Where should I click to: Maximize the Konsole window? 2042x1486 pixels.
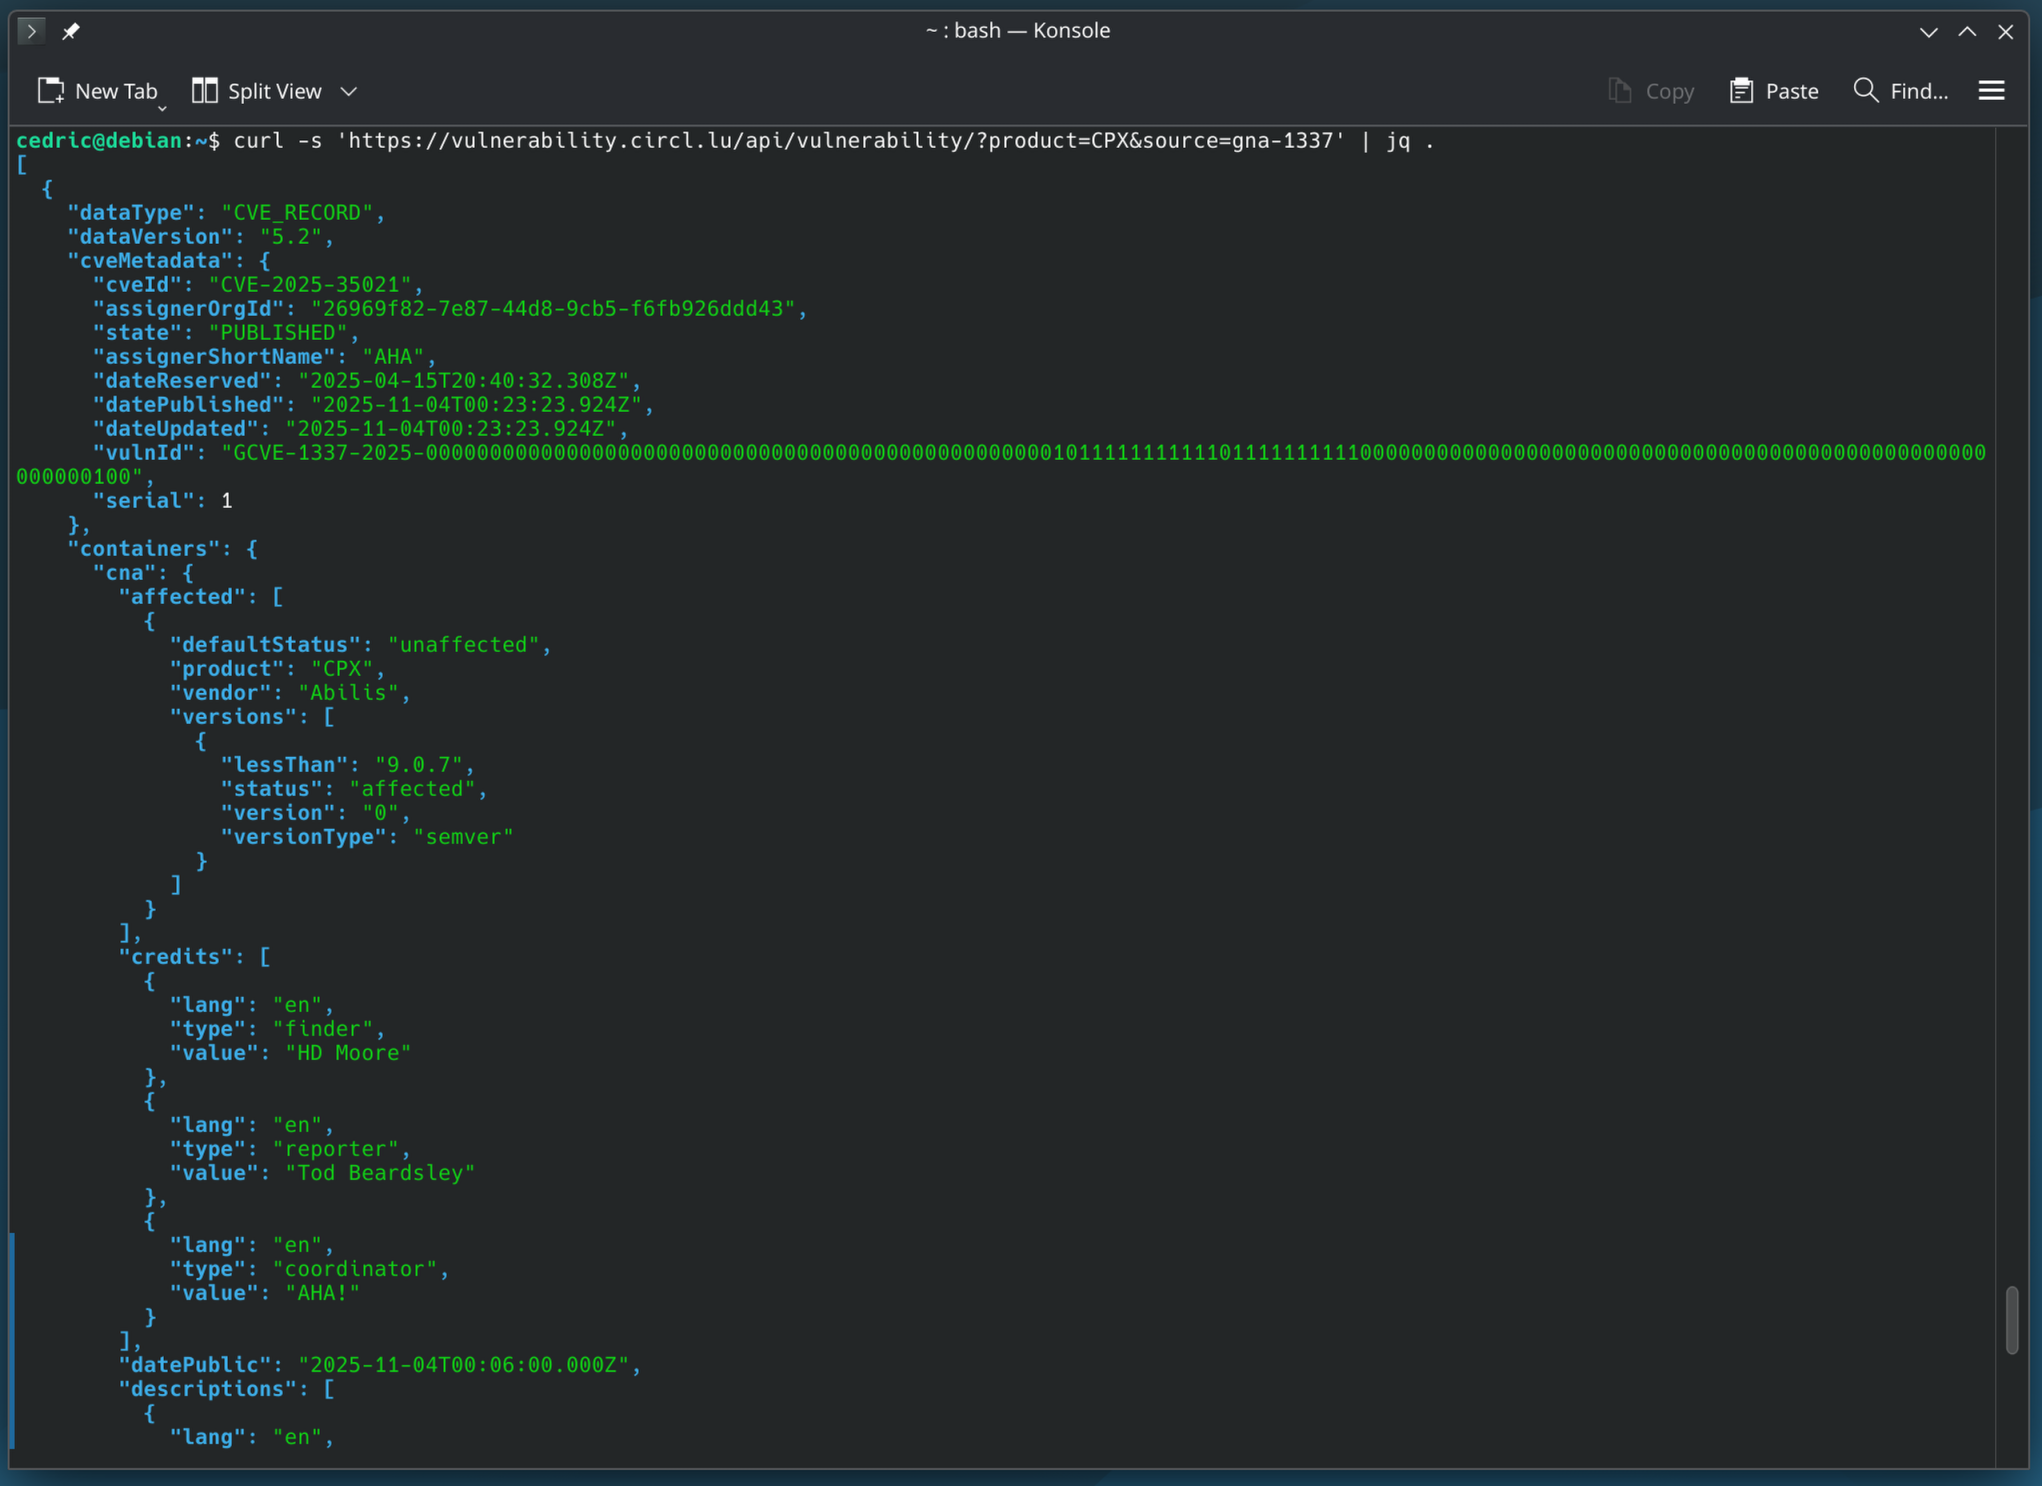tap(1967, 31)
